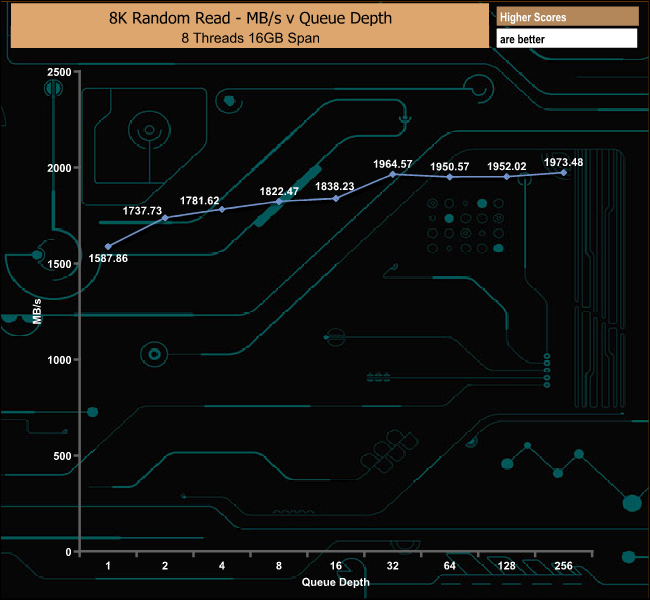
Task: Select the 1822.47 data value label
Action: coord(279,191)
